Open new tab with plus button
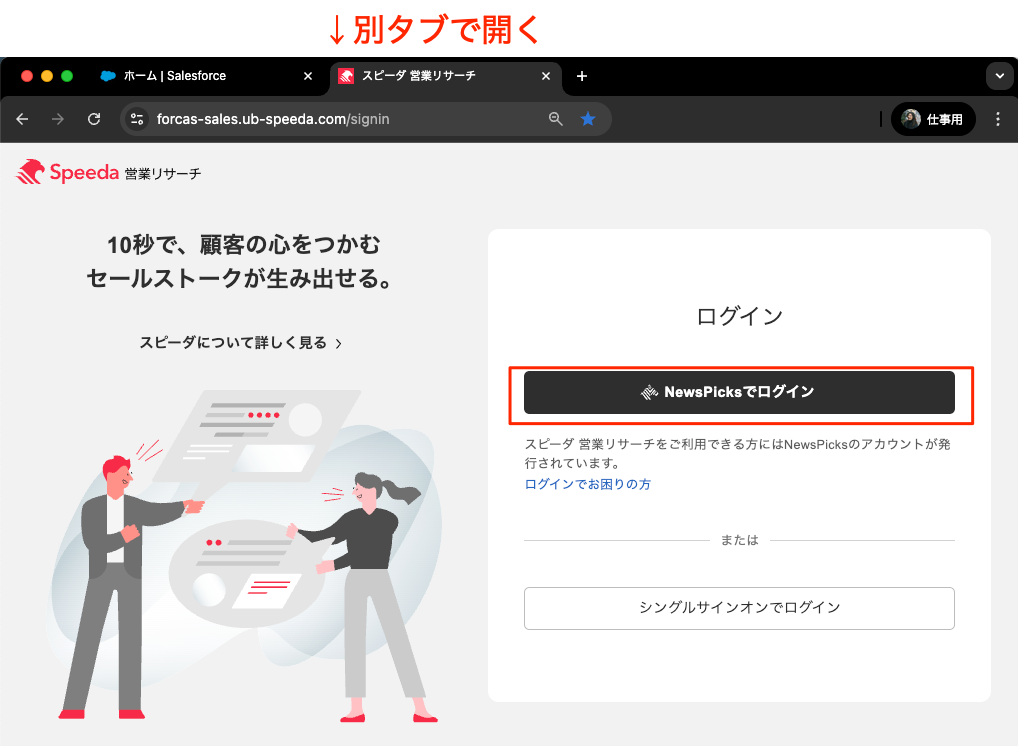This screenshot has height=746, width=1018. pos(582,76)
